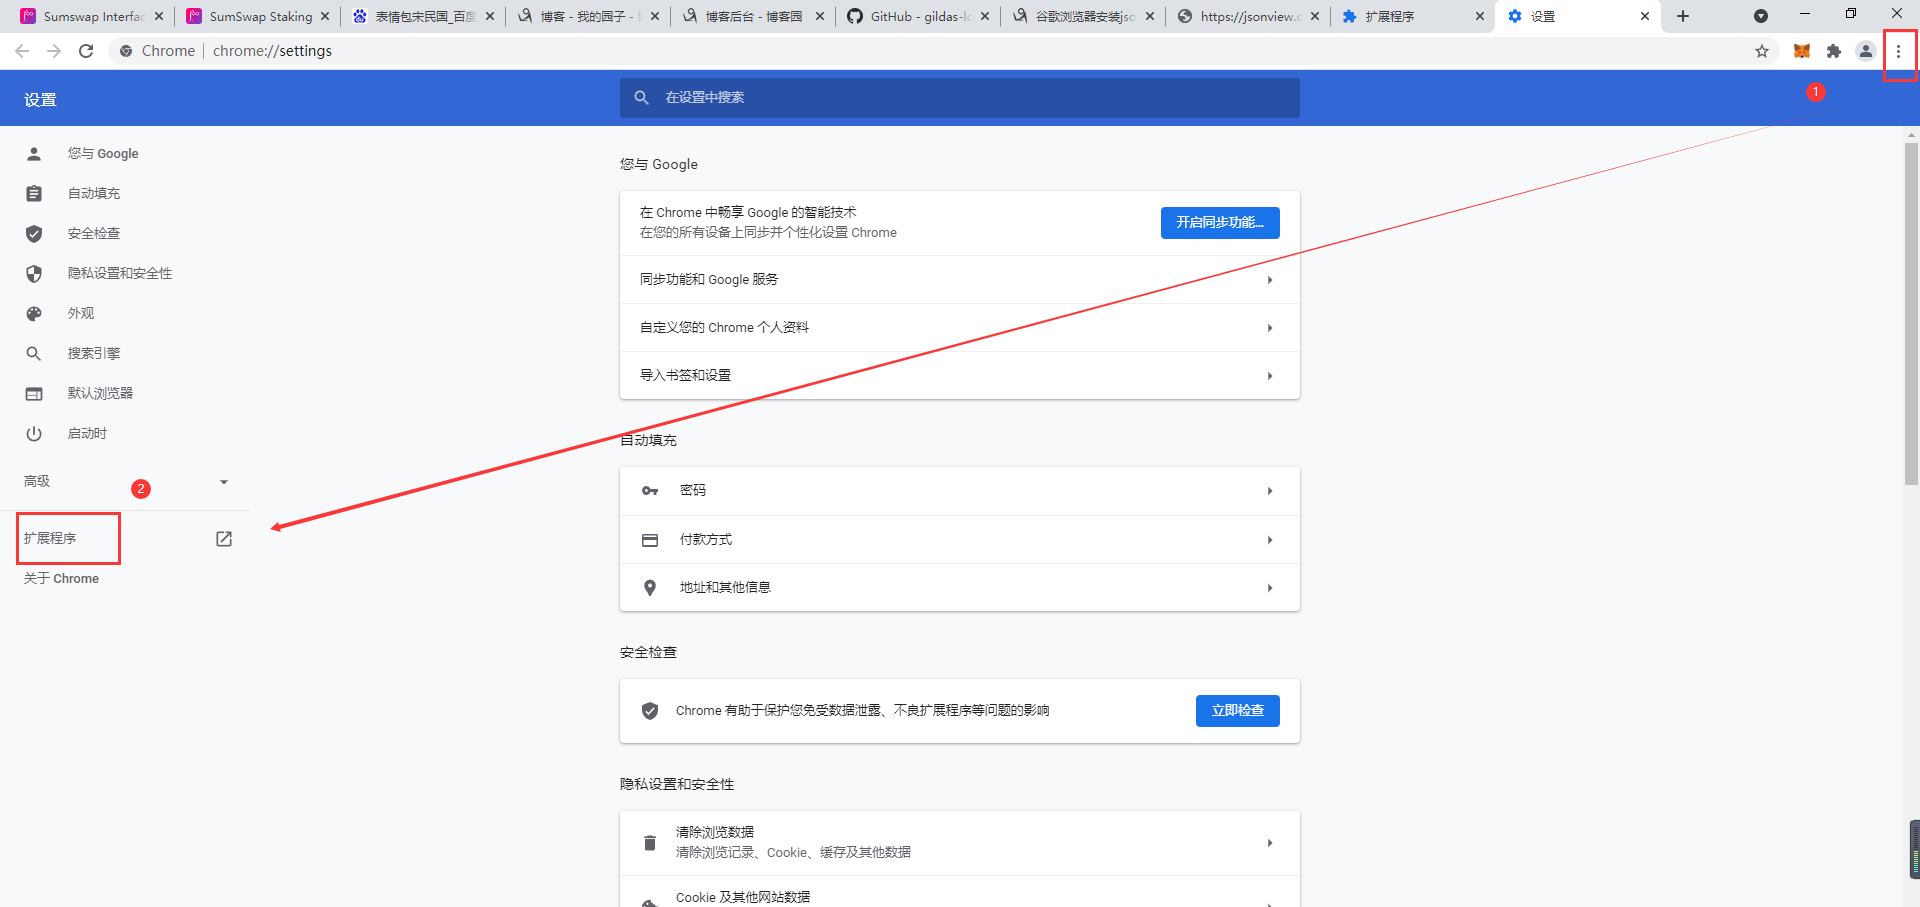
Task: Close the SumSwap Staking tab
Action: 325,16
